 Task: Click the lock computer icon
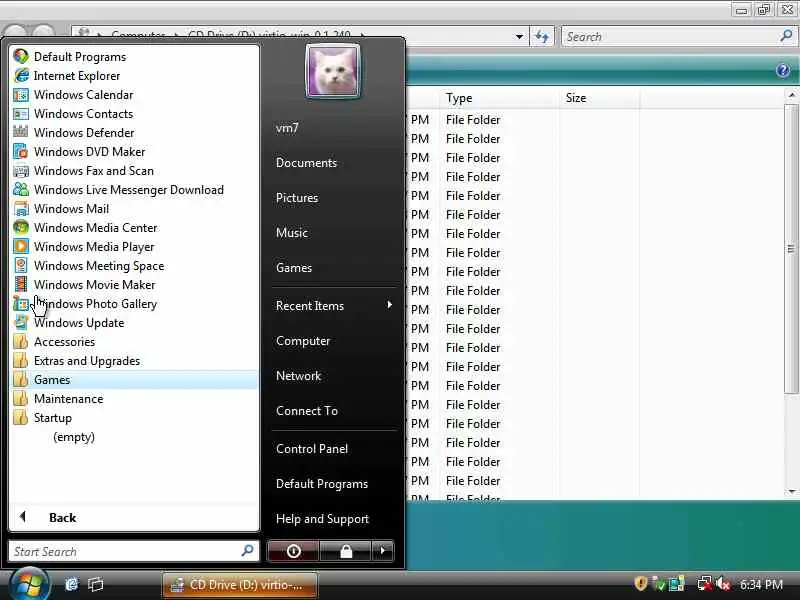point(346,551)
